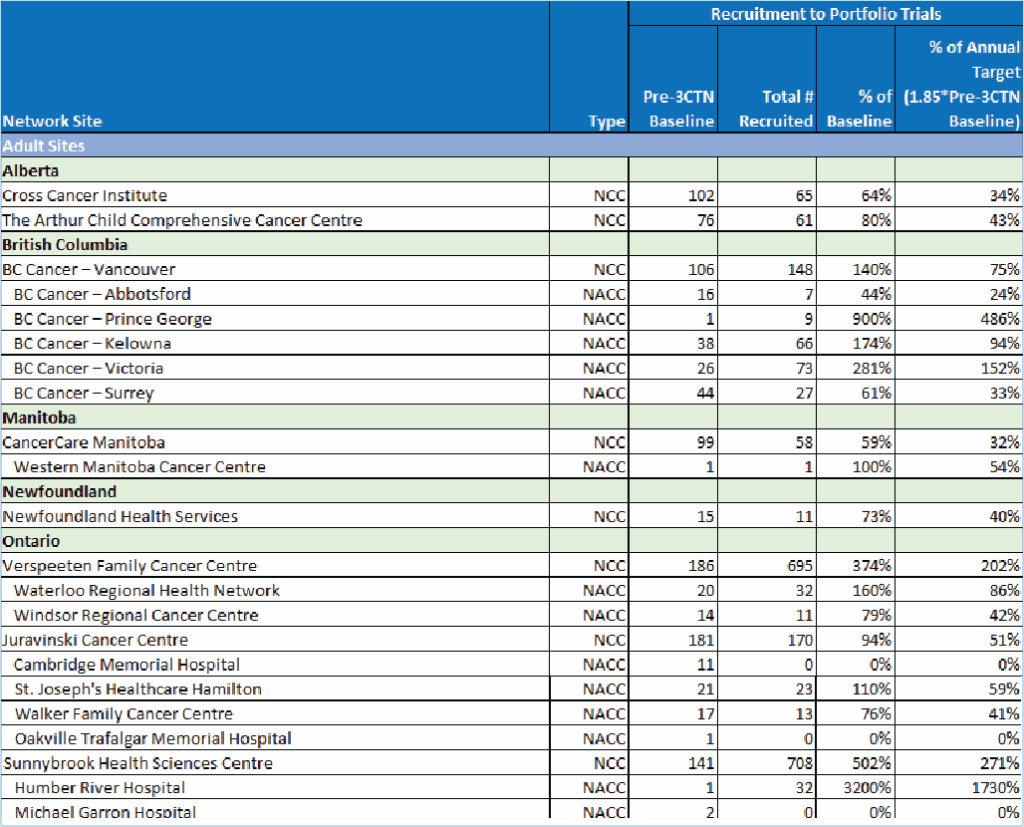
Task: Select the 'Recruitment to Portfolio Trials' heading
Action: (x=826, y=14)
